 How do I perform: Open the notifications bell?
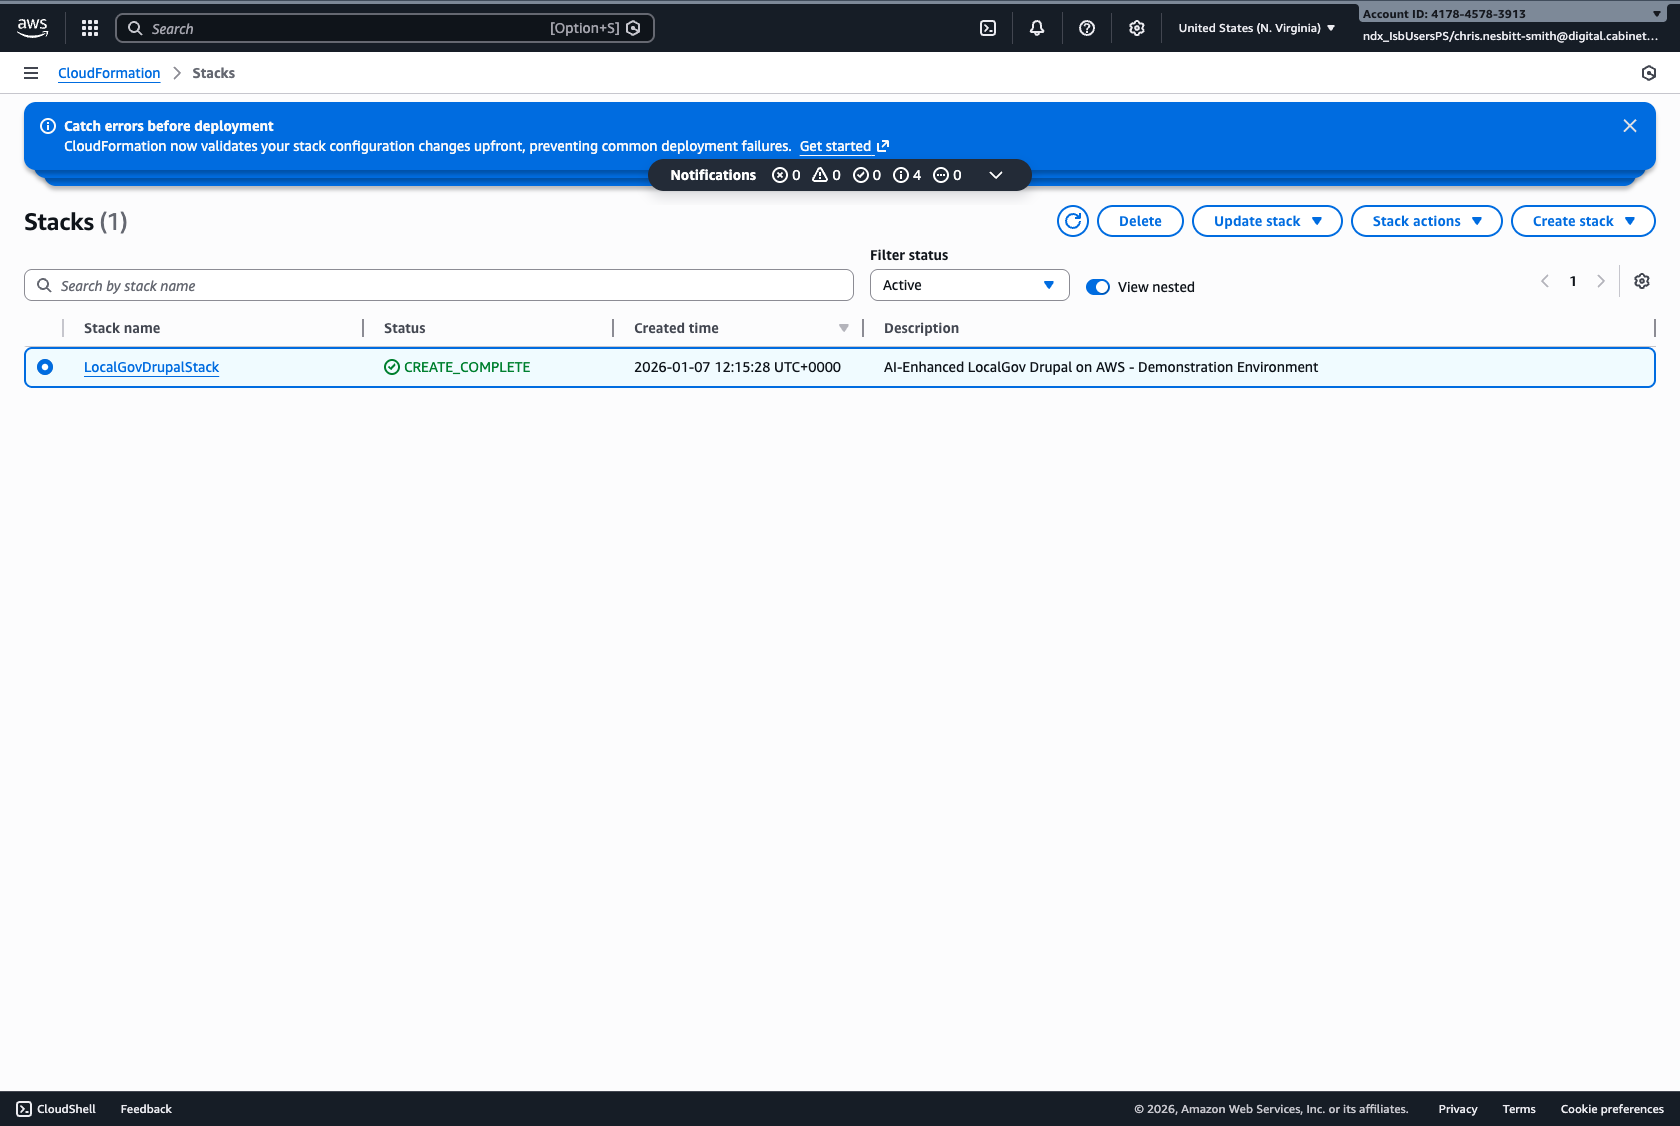coord(1037,28)
